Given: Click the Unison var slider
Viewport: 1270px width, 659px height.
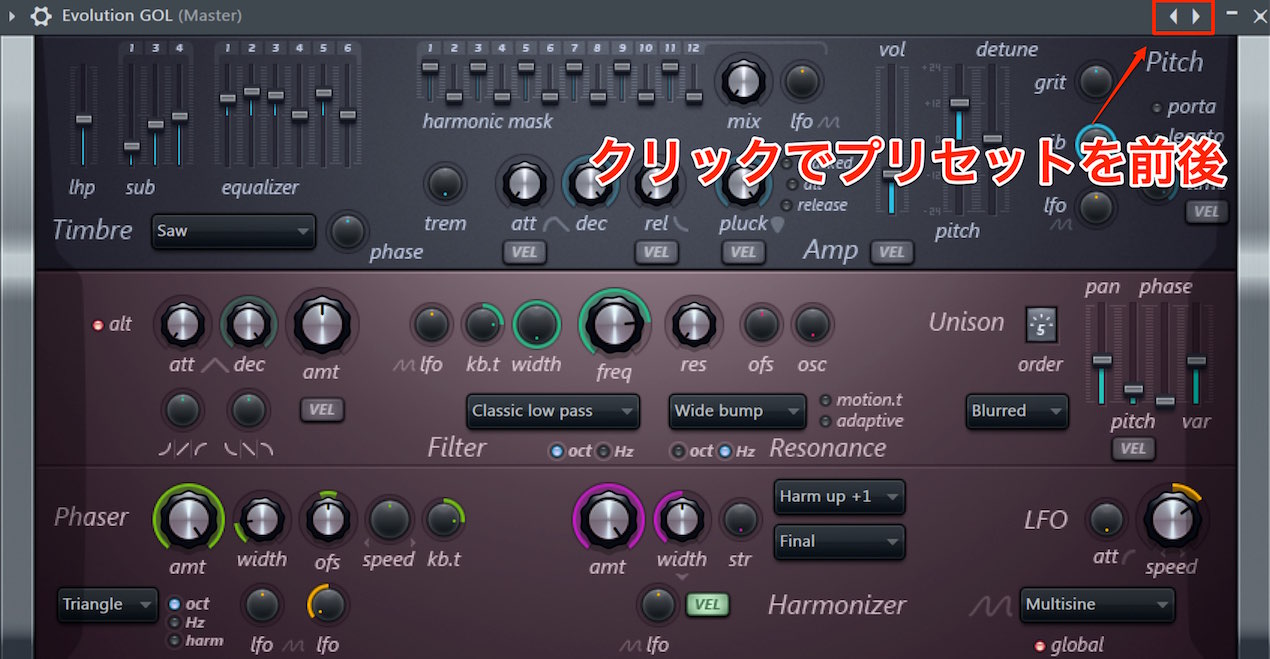Looking at the screenshot, I should 1196,354.
